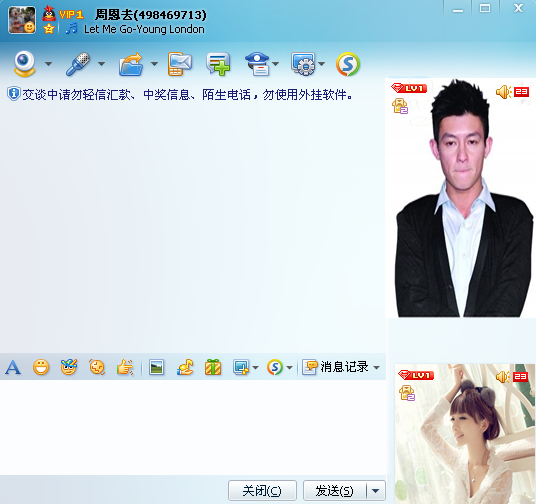Viewport: 536px width, 504px height.
Task: Click the contact avatar in the title bar
Action: click(22, 20)
